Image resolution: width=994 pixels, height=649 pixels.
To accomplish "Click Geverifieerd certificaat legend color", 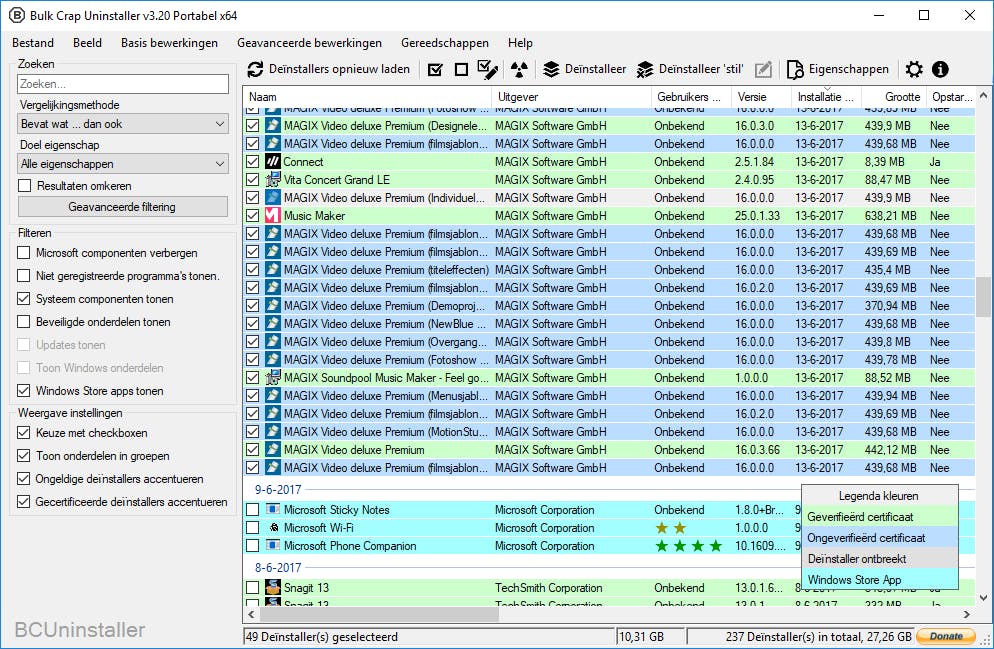I will tap(880, 517).
